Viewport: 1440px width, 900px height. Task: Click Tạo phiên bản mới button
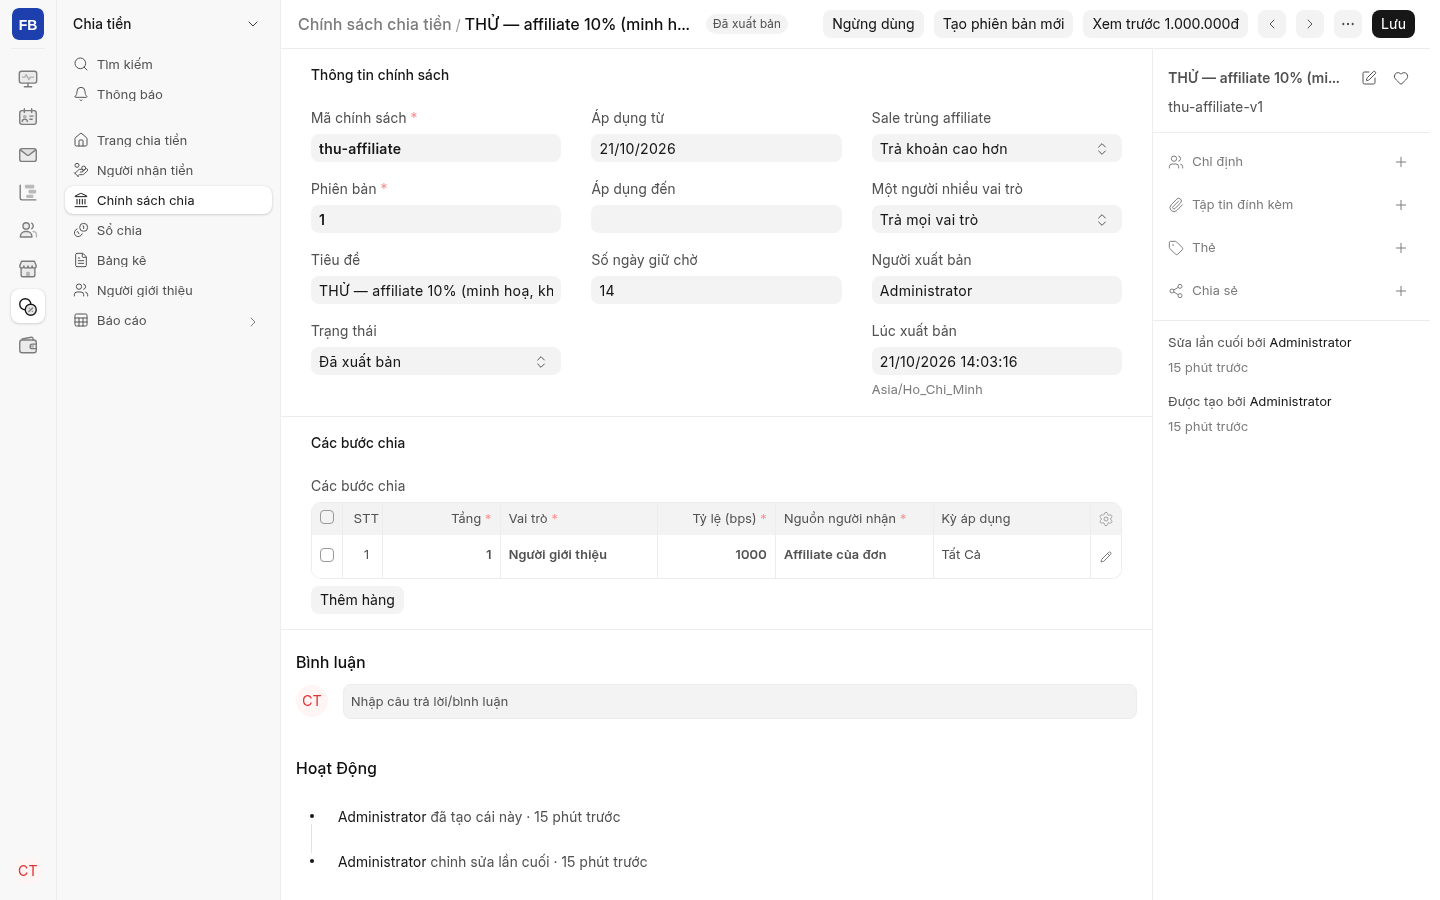pos(1003,24)
